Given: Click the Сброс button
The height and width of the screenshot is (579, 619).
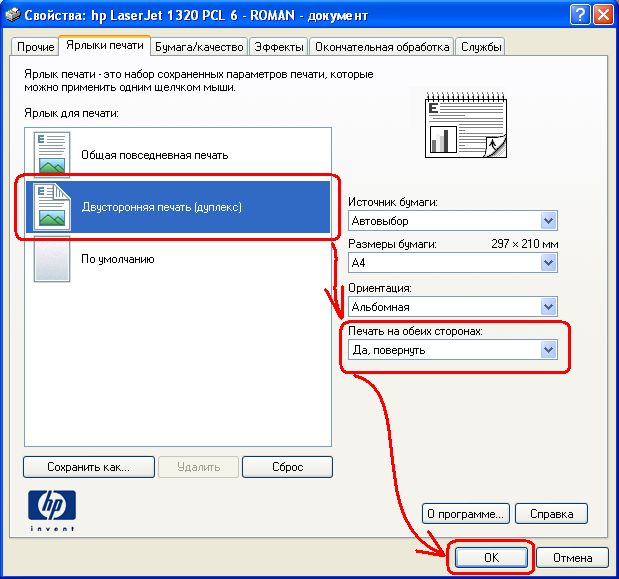Looking at the screenshot, I should tap(287, 467).
